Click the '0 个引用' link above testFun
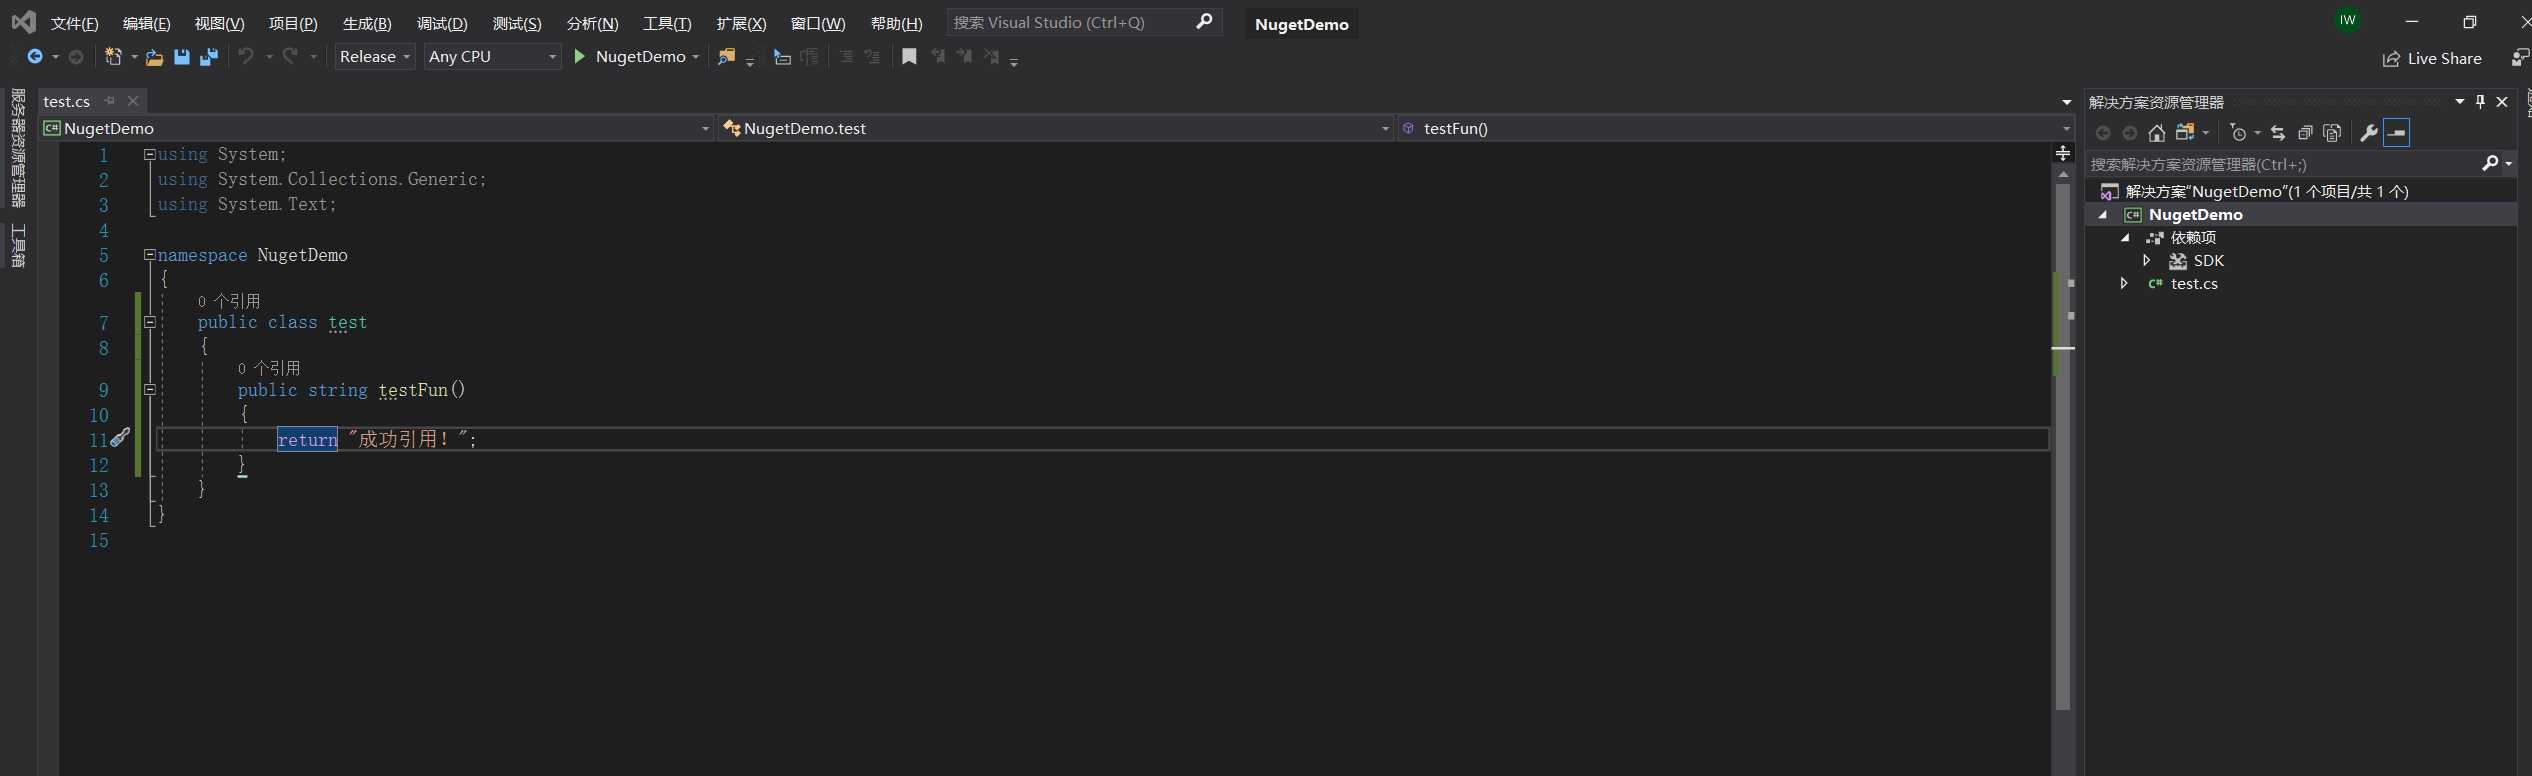 coord(269,368)
